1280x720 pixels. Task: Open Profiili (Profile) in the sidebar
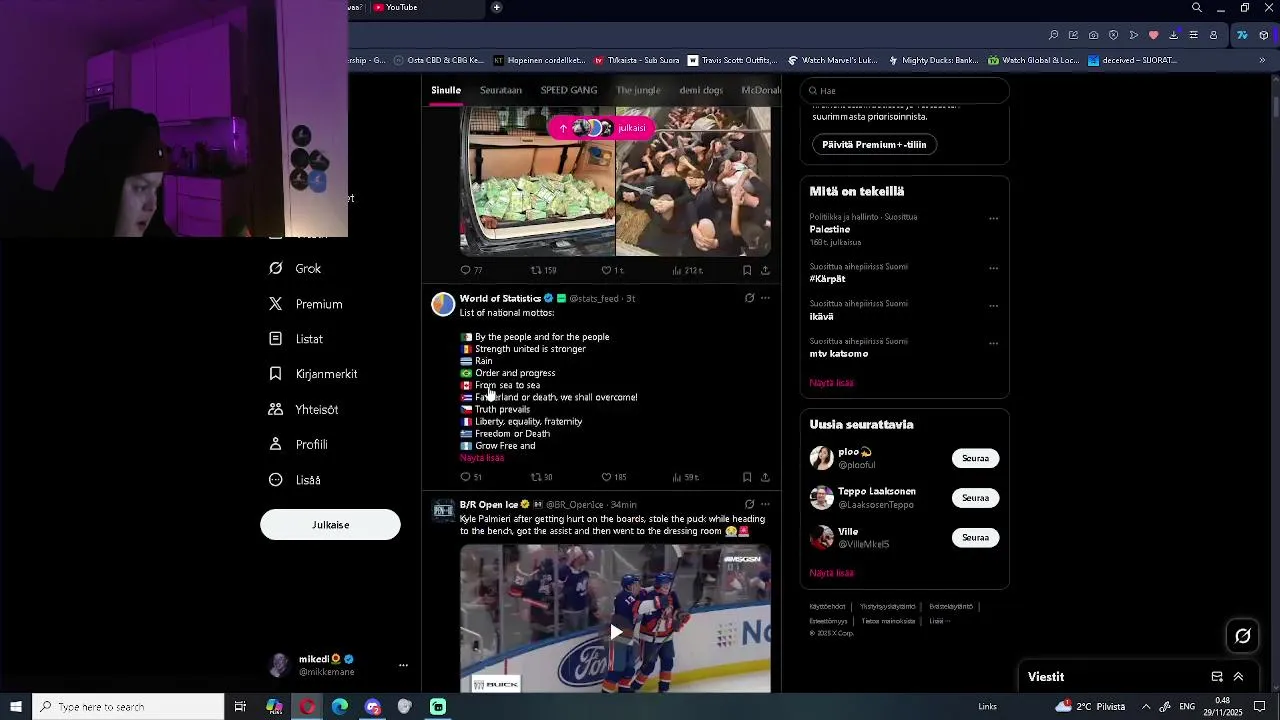coord(298,445)
